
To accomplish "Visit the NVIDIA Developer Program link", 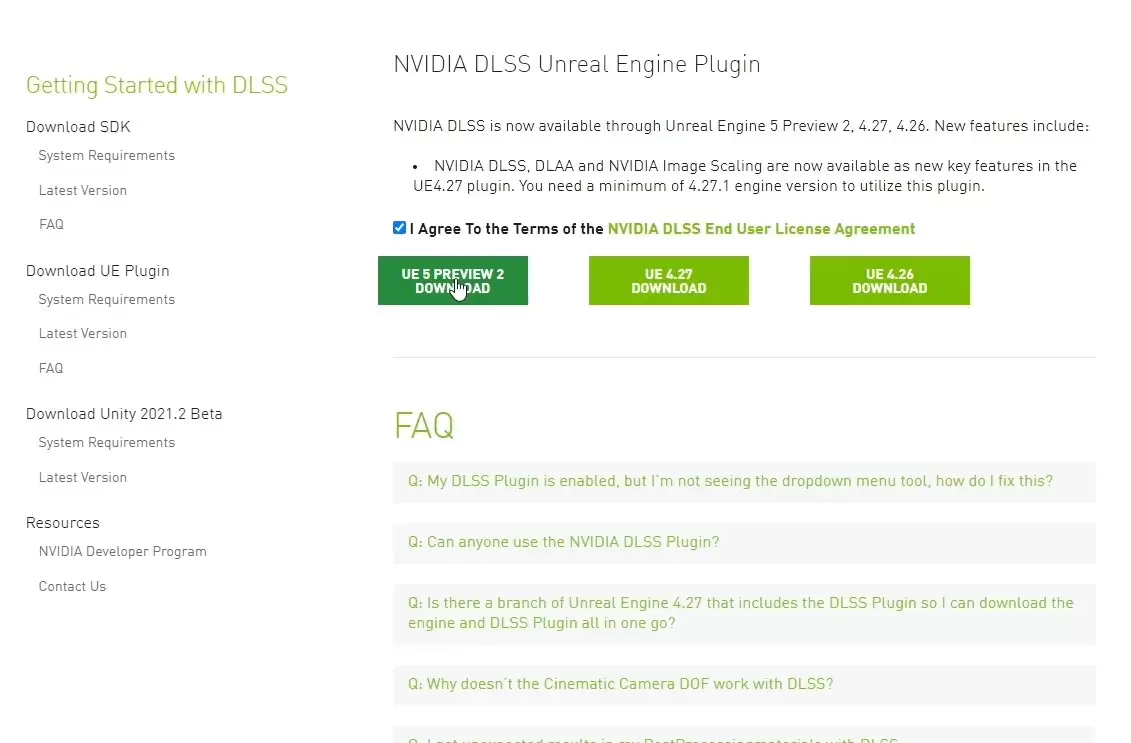I will click(122, 551).
